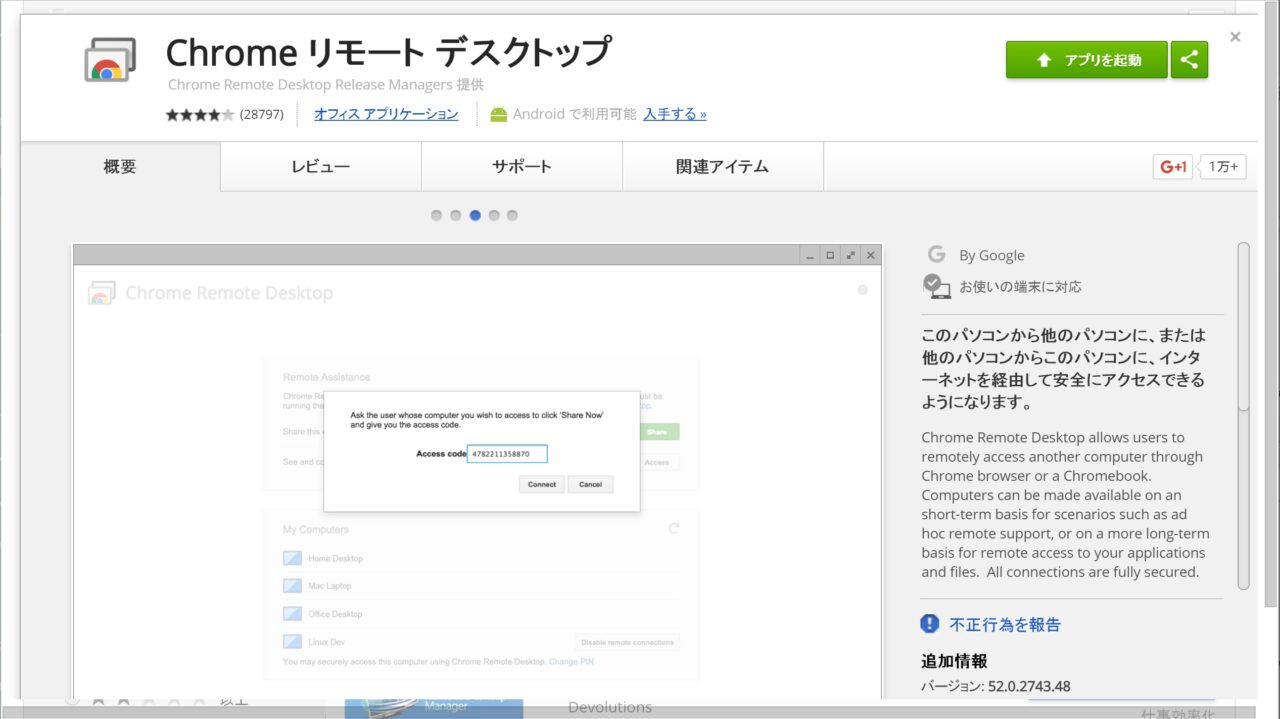Viewport: 1280px width, 719px height.
Task: Click the G+1 button
Action: [1174, 167]
